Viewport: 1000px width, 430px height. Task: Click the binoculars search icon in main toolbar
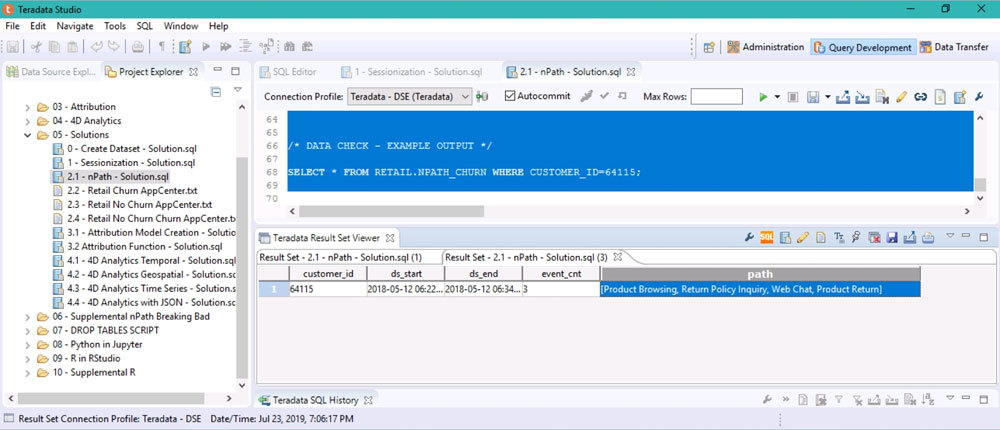click(289, 47)
